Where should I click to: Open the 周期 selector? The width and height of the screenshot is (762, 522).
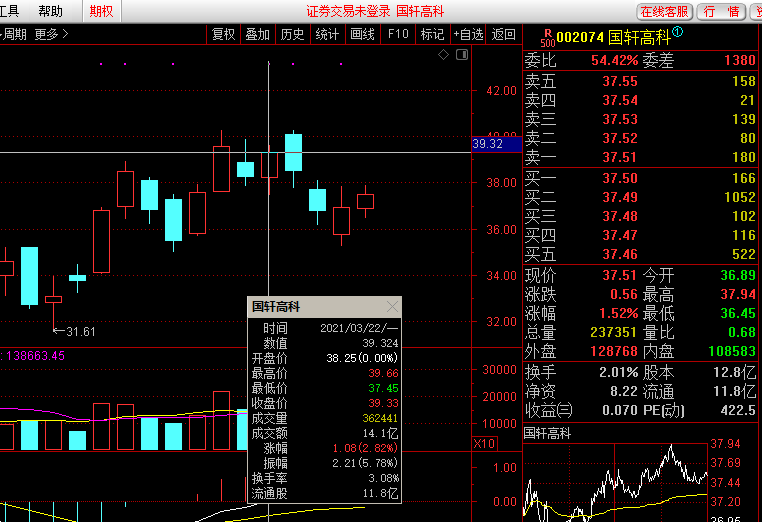pyautogui.click(x=14, y=35)
